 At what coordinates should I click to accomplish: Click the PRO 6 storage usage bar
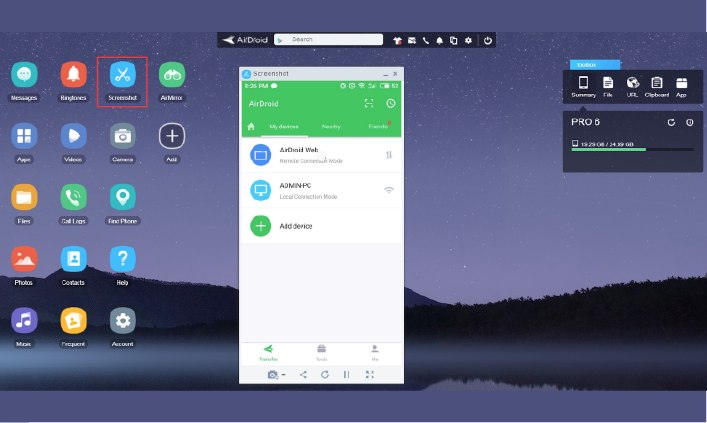[x=632, y=149]
